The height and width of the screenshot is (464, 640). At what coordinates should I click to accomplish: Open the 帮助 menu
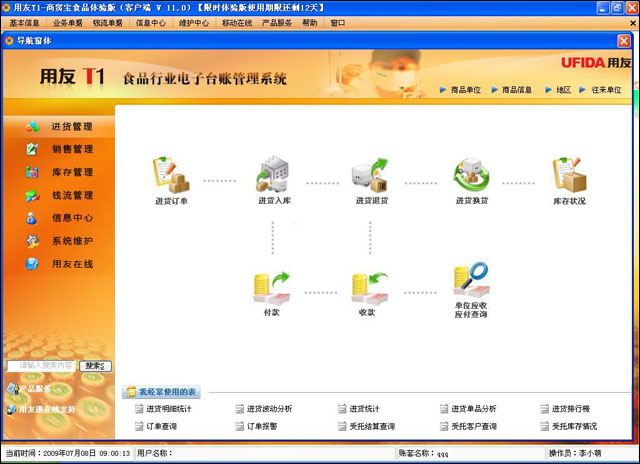tap(309, 23)
